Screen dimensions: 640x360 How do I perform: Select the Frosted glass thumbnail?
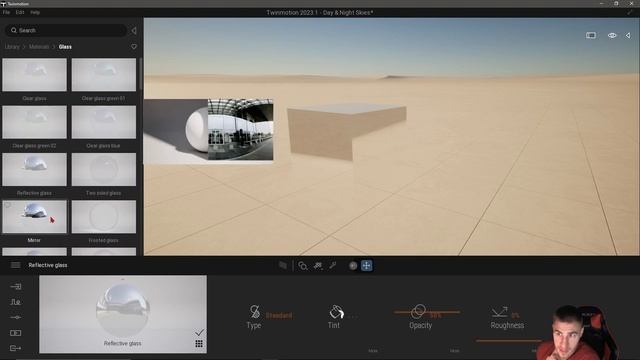(104, 217)
